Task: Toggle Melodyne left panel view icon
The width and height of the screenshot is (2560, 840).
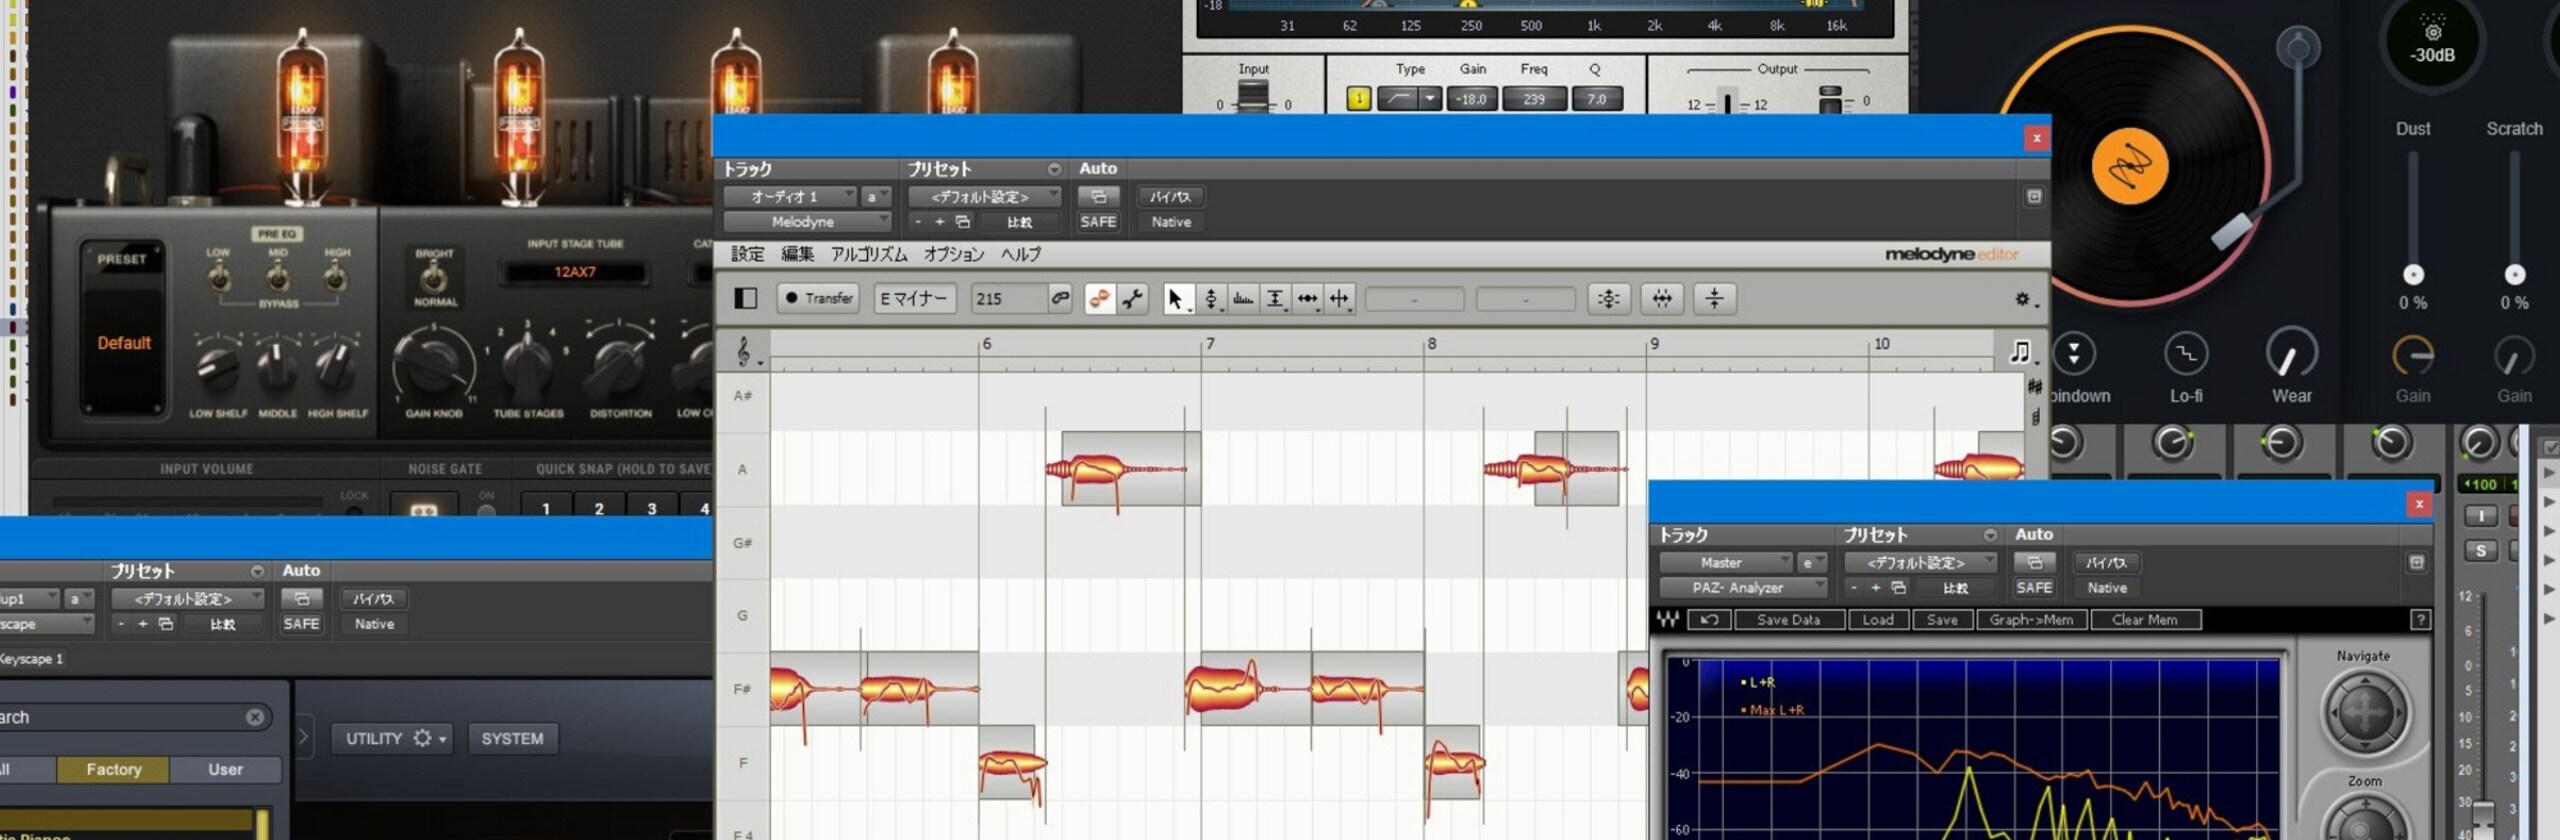Action: 746,298
